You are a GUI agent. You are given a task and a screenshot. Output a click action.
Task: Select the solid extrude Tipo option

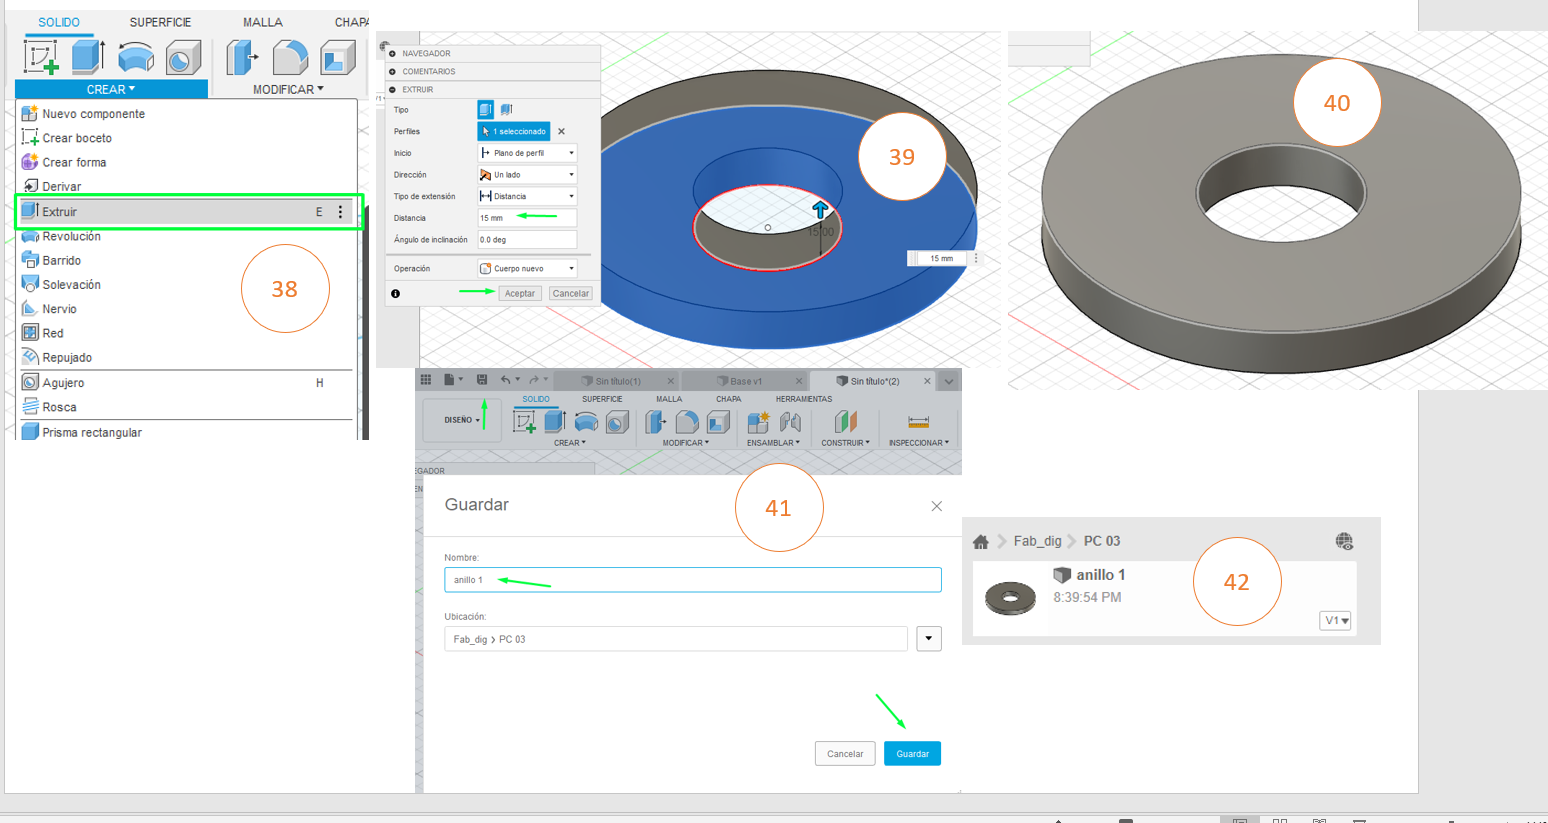485,109
